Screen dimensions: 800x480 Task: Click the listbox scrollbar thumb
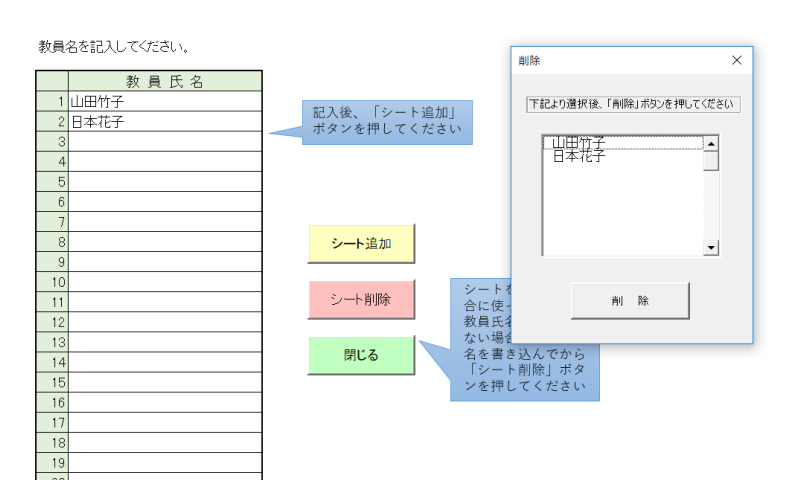(711, 161)
